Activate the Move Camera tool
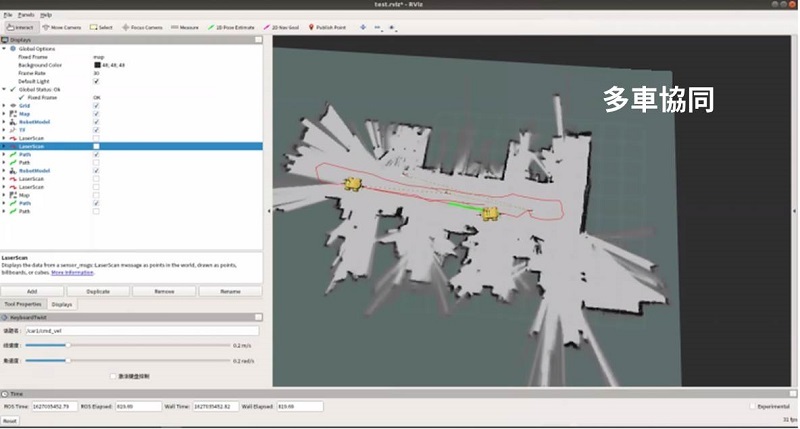This screenshot has width=800, height=429. click(x=62, y=27)
